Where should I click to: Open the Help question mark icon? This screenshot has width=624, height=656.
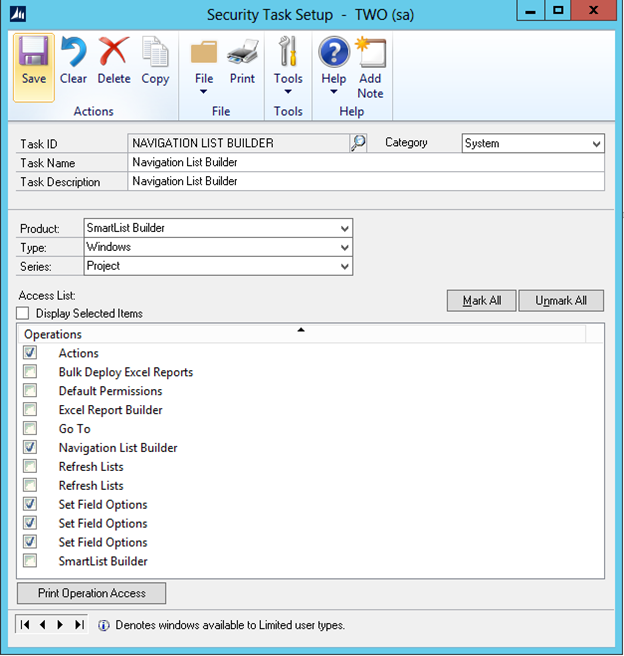point(333,52)
